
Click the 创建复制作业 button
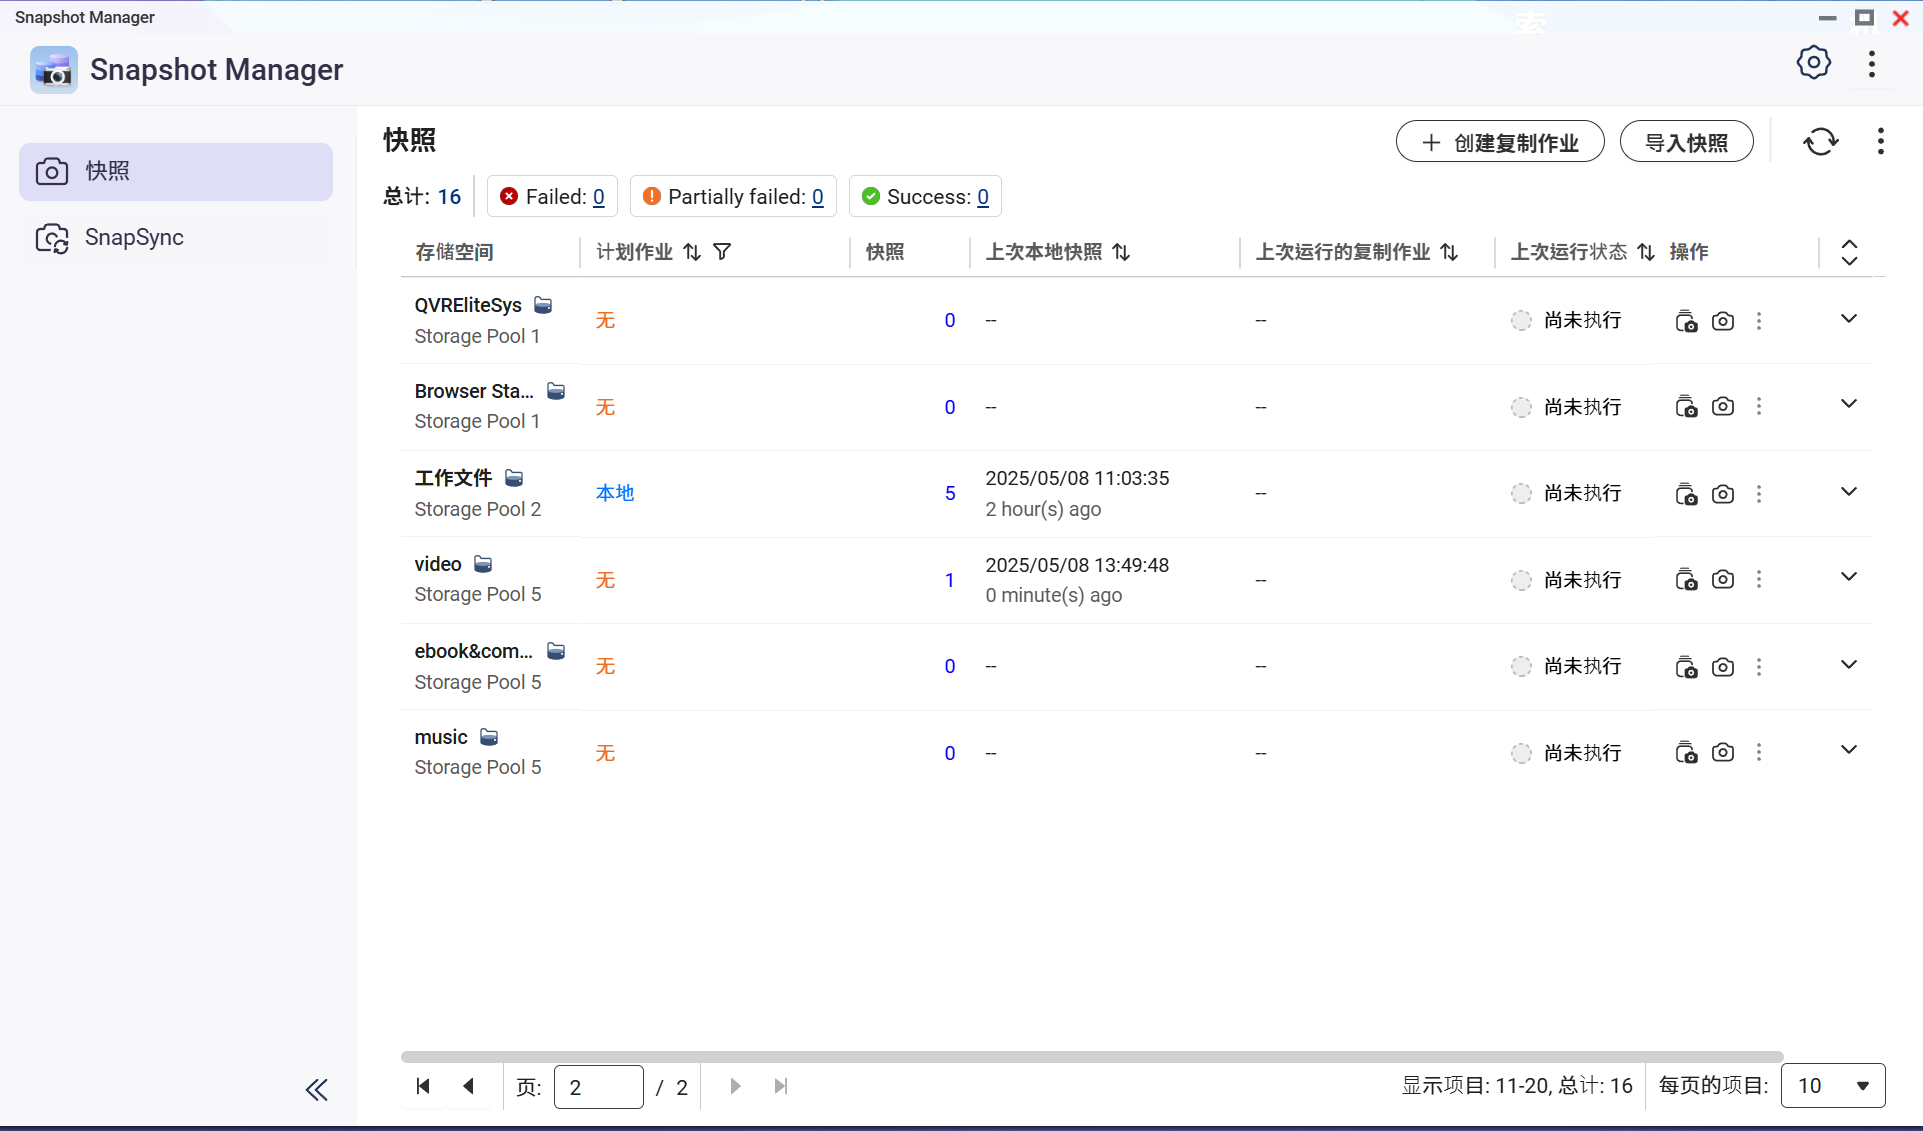pyautogui.click(x=1500, y=142)
